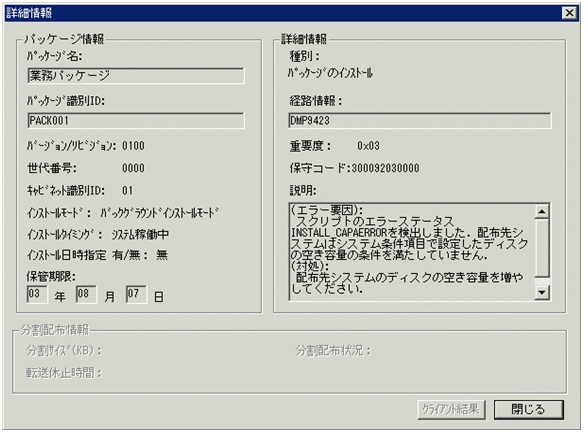Click the 説明 scrollbar thumb
Image resolution: width=585 pixels, height=433 pixels.
pos(542,248)
